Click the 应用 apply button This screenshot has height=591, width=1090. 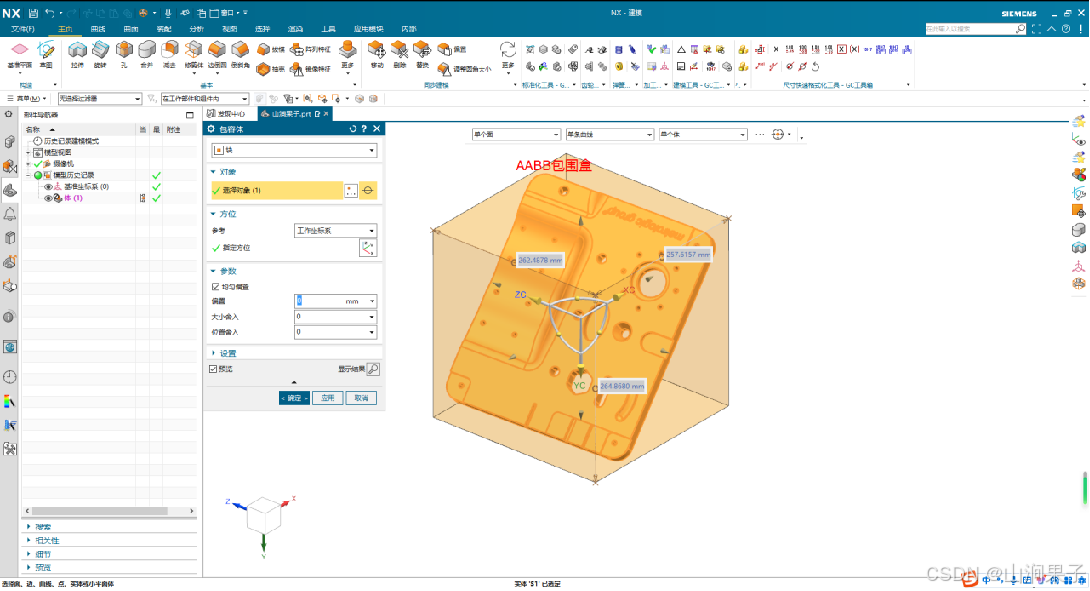pyautogui.click(x=327, y=398)
